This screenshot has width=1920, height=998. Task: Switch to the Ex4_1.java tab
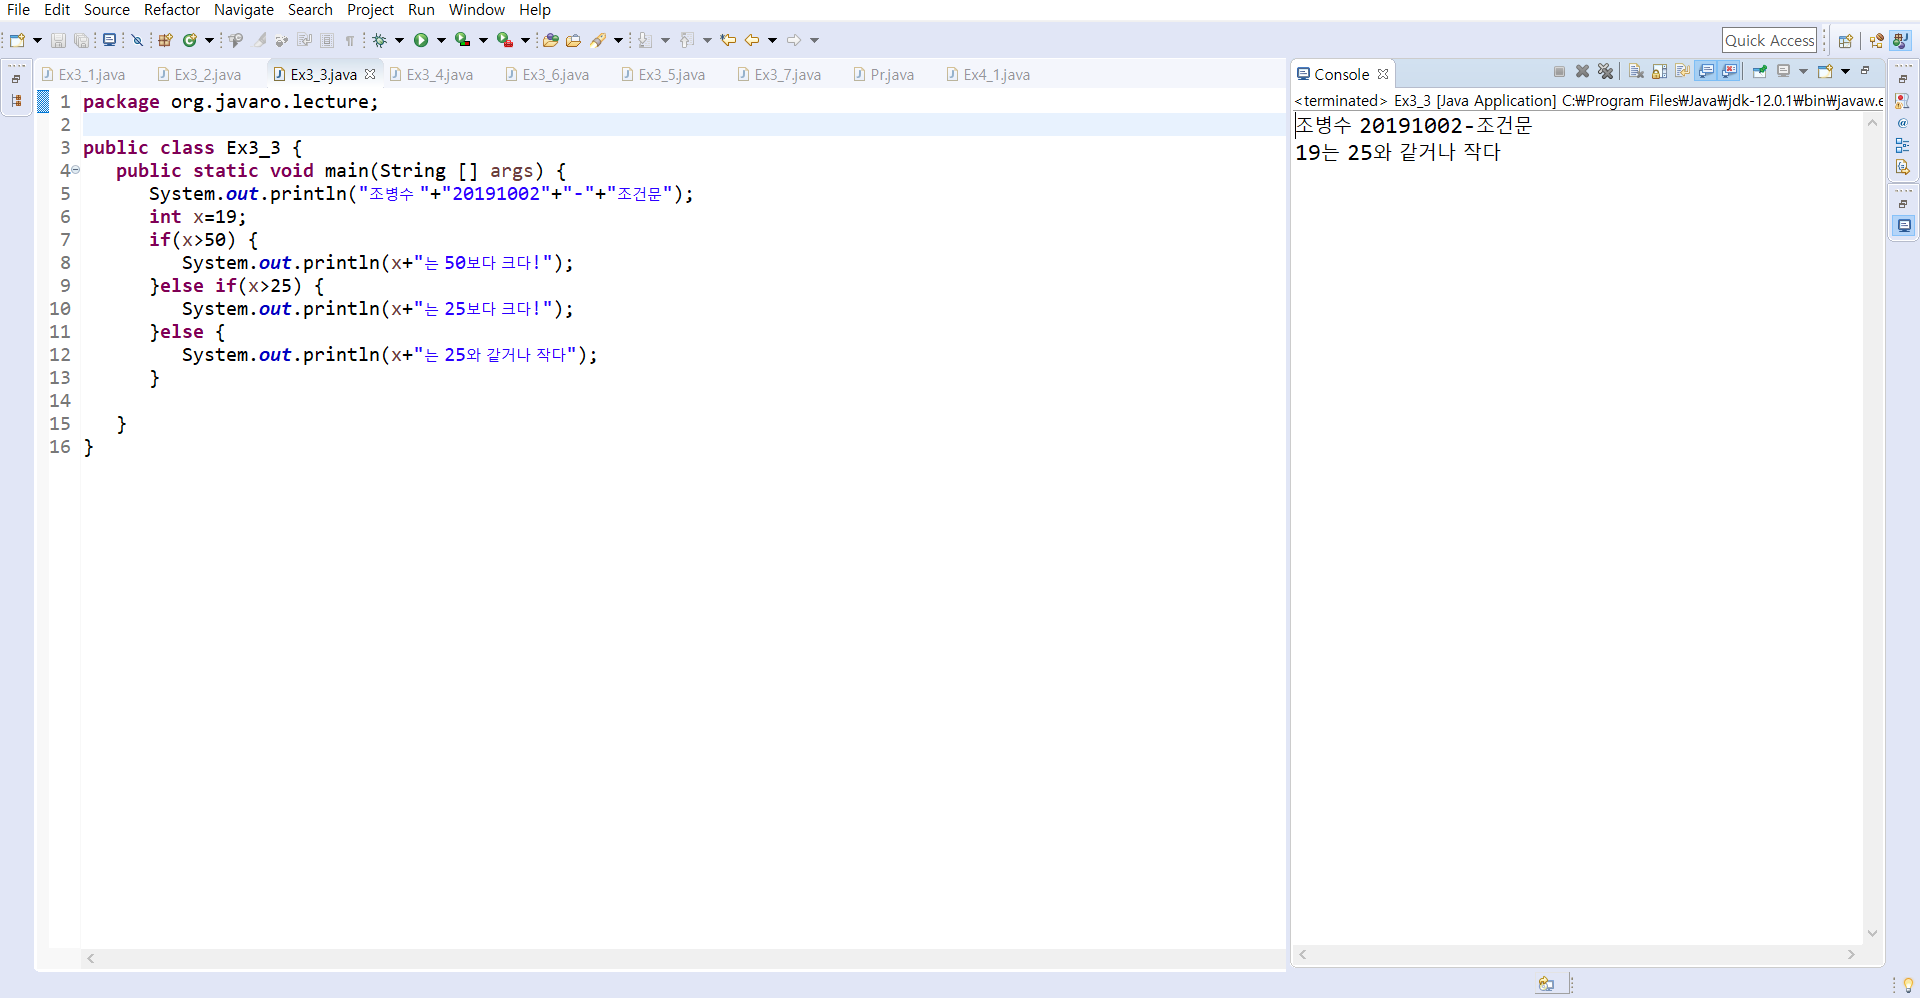989,75
